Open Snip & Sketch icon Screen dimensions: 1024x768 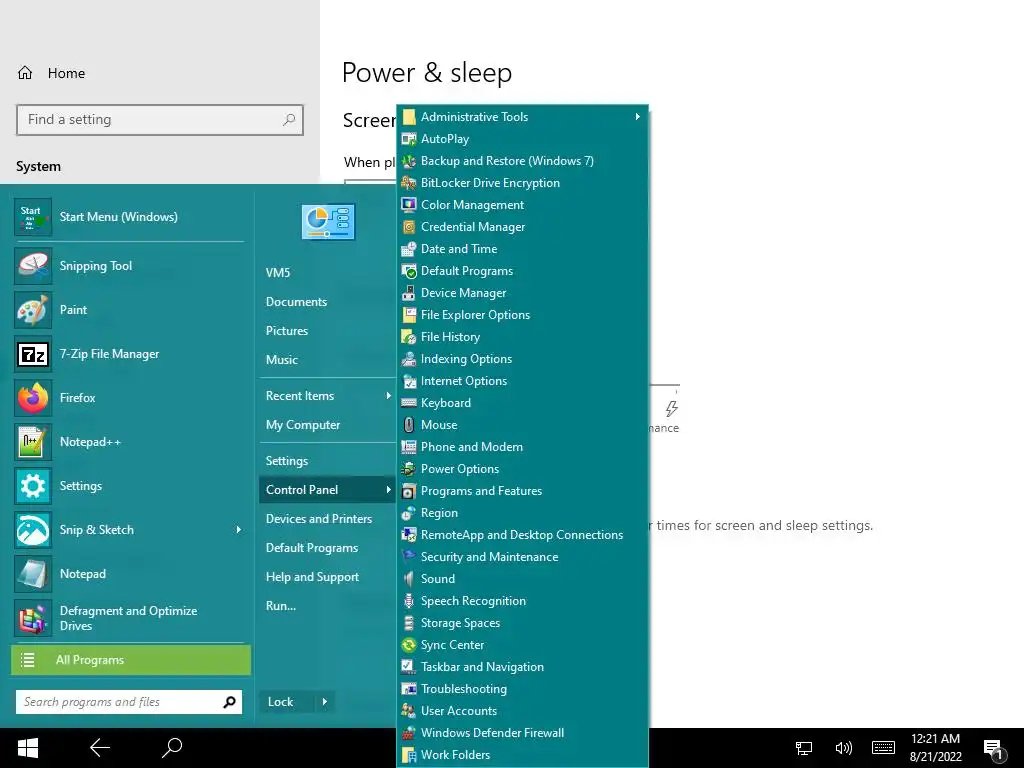coord(33,530)
